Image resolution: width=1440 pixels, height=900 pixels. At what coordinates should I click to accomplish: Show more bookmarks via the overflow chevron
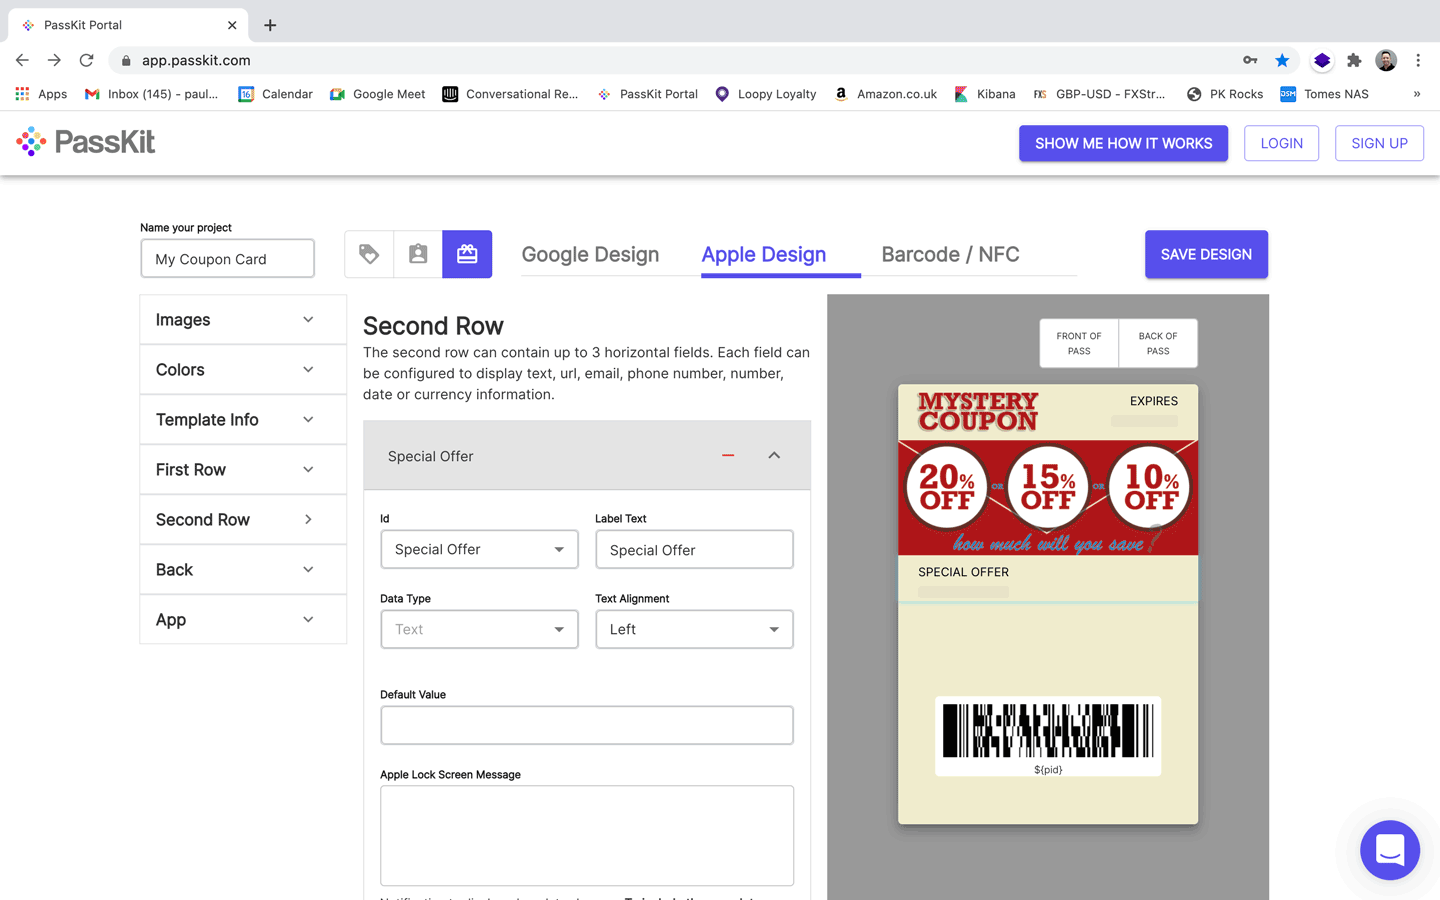tap(1417, 94)
